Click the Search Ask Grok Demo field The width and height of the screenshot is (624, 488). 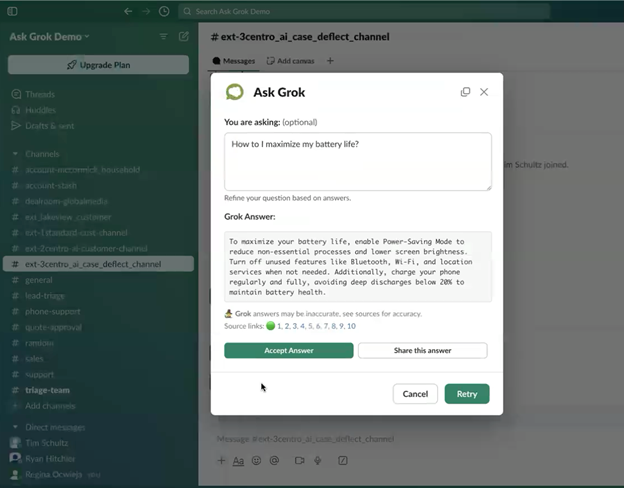pyautogui.click(x=364, y=12)
